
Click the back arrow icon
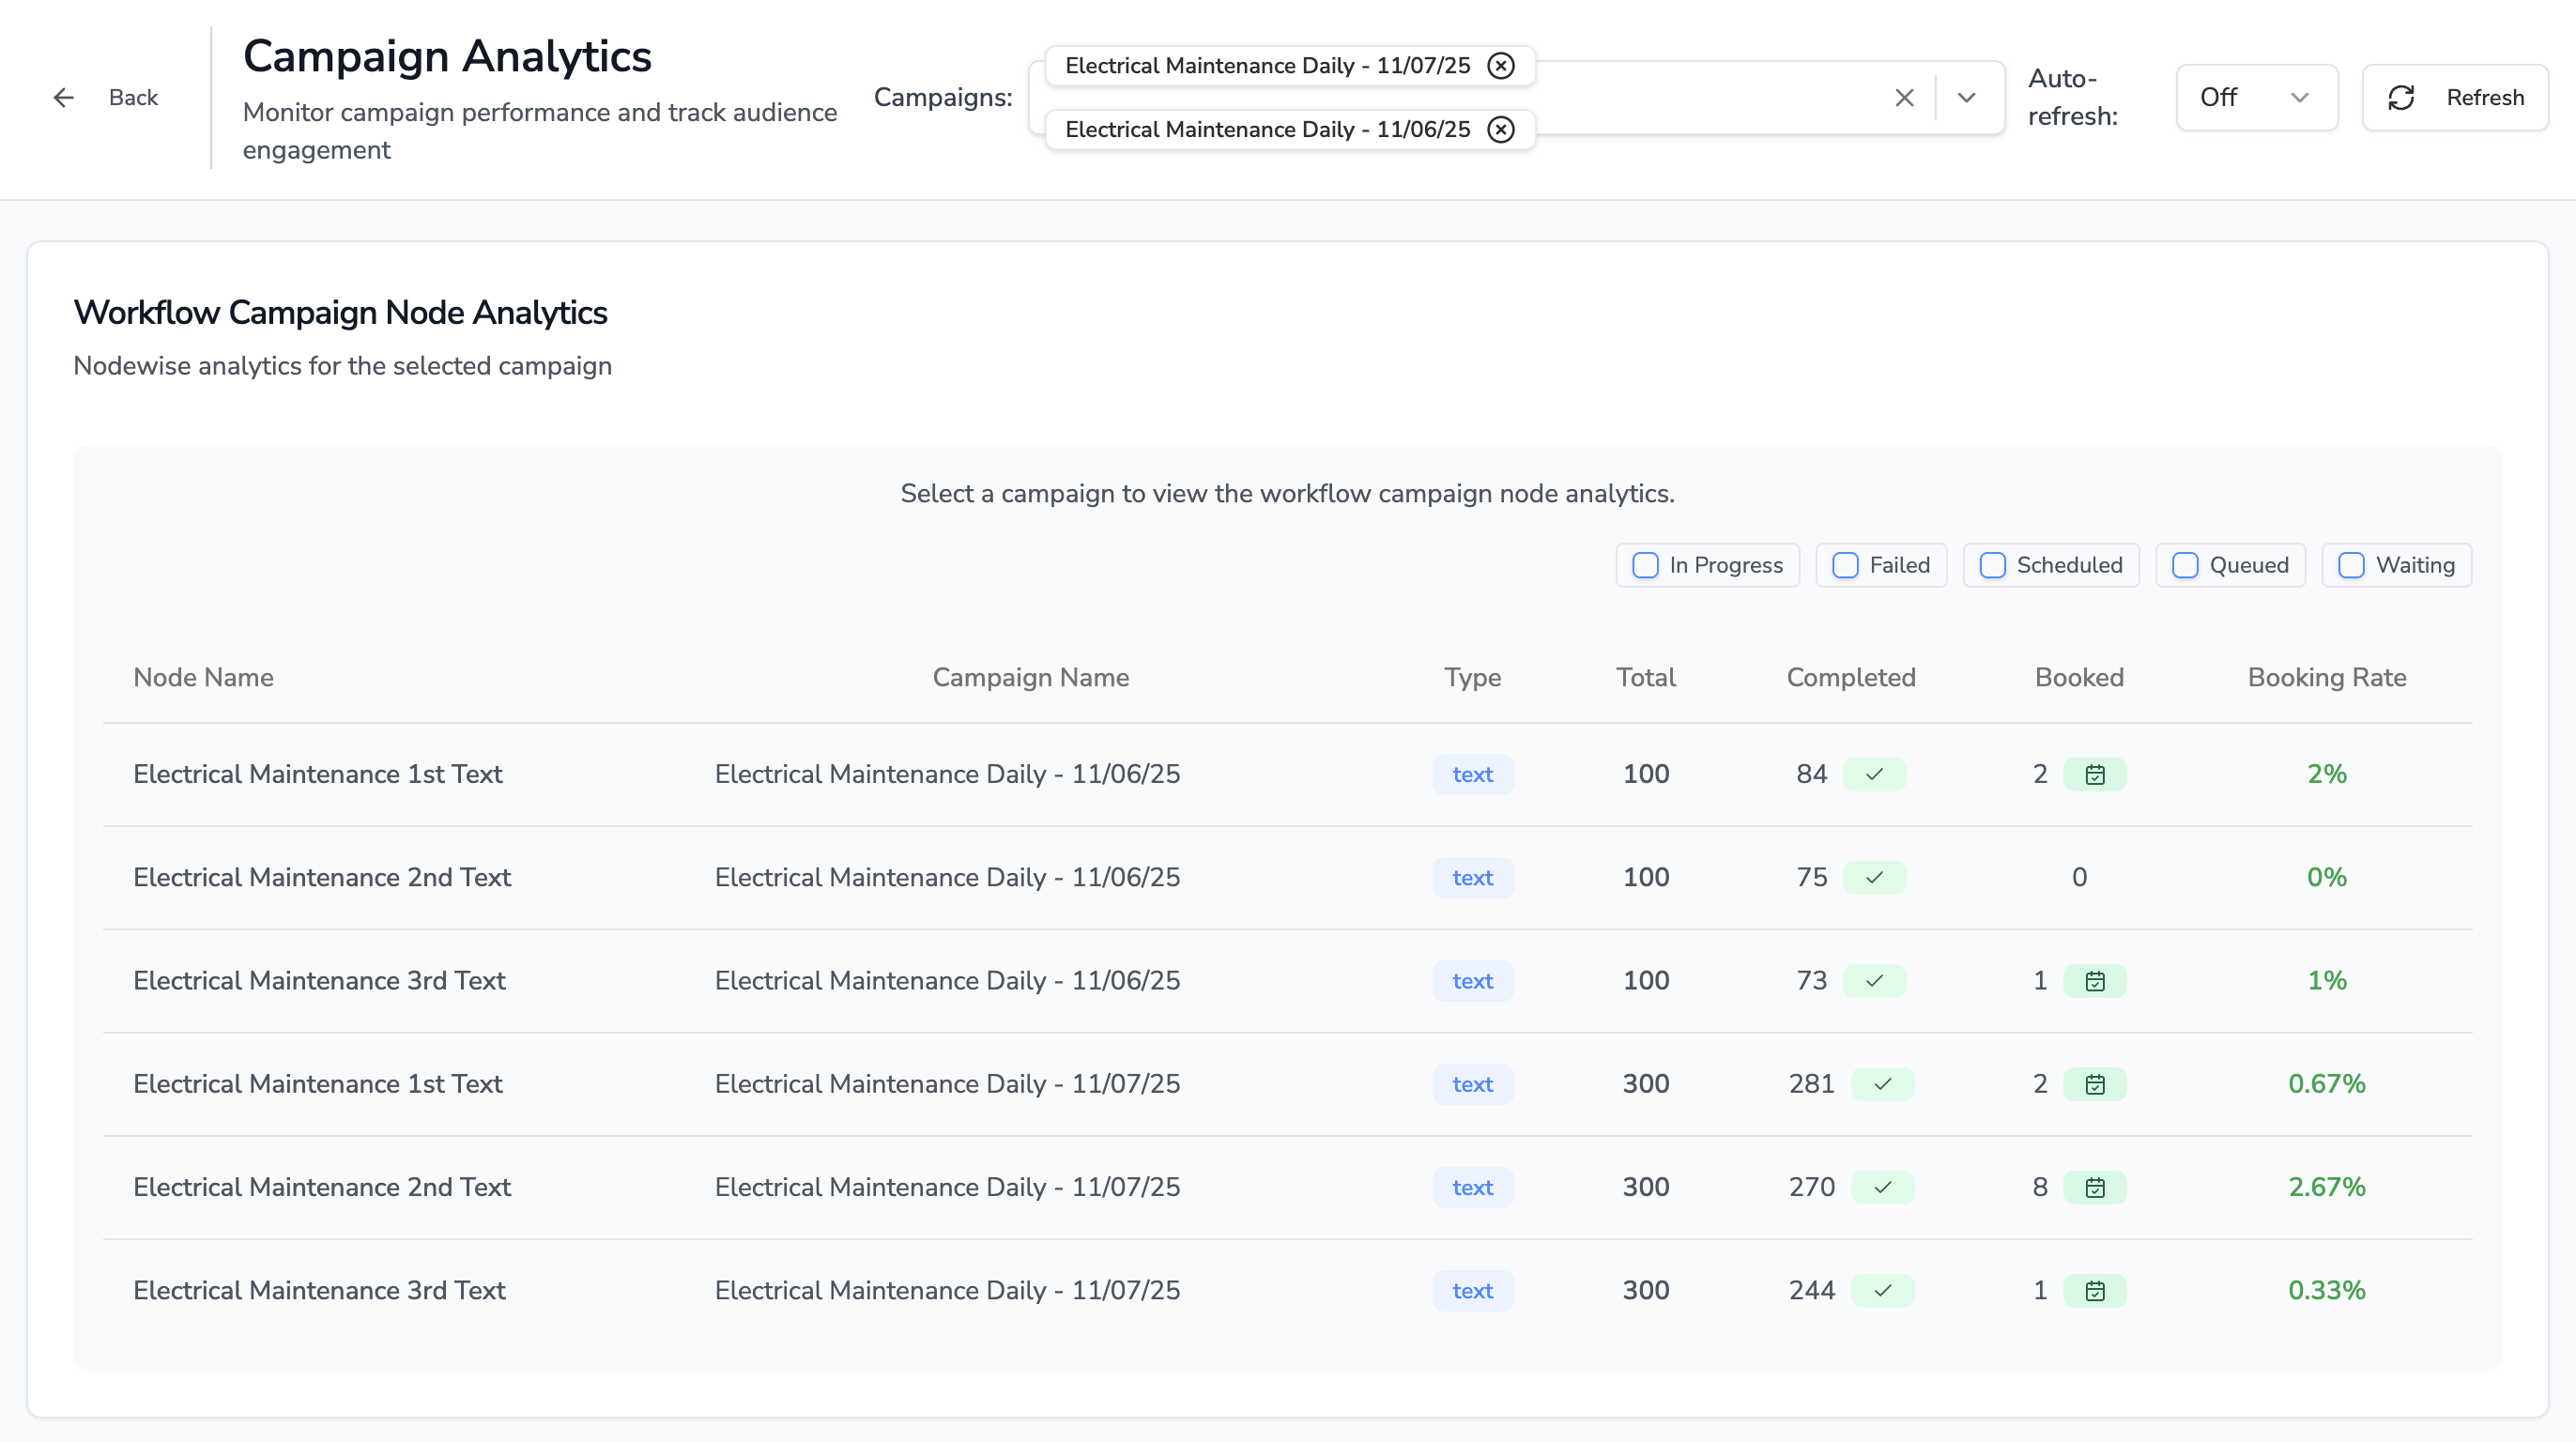[63, 97]
